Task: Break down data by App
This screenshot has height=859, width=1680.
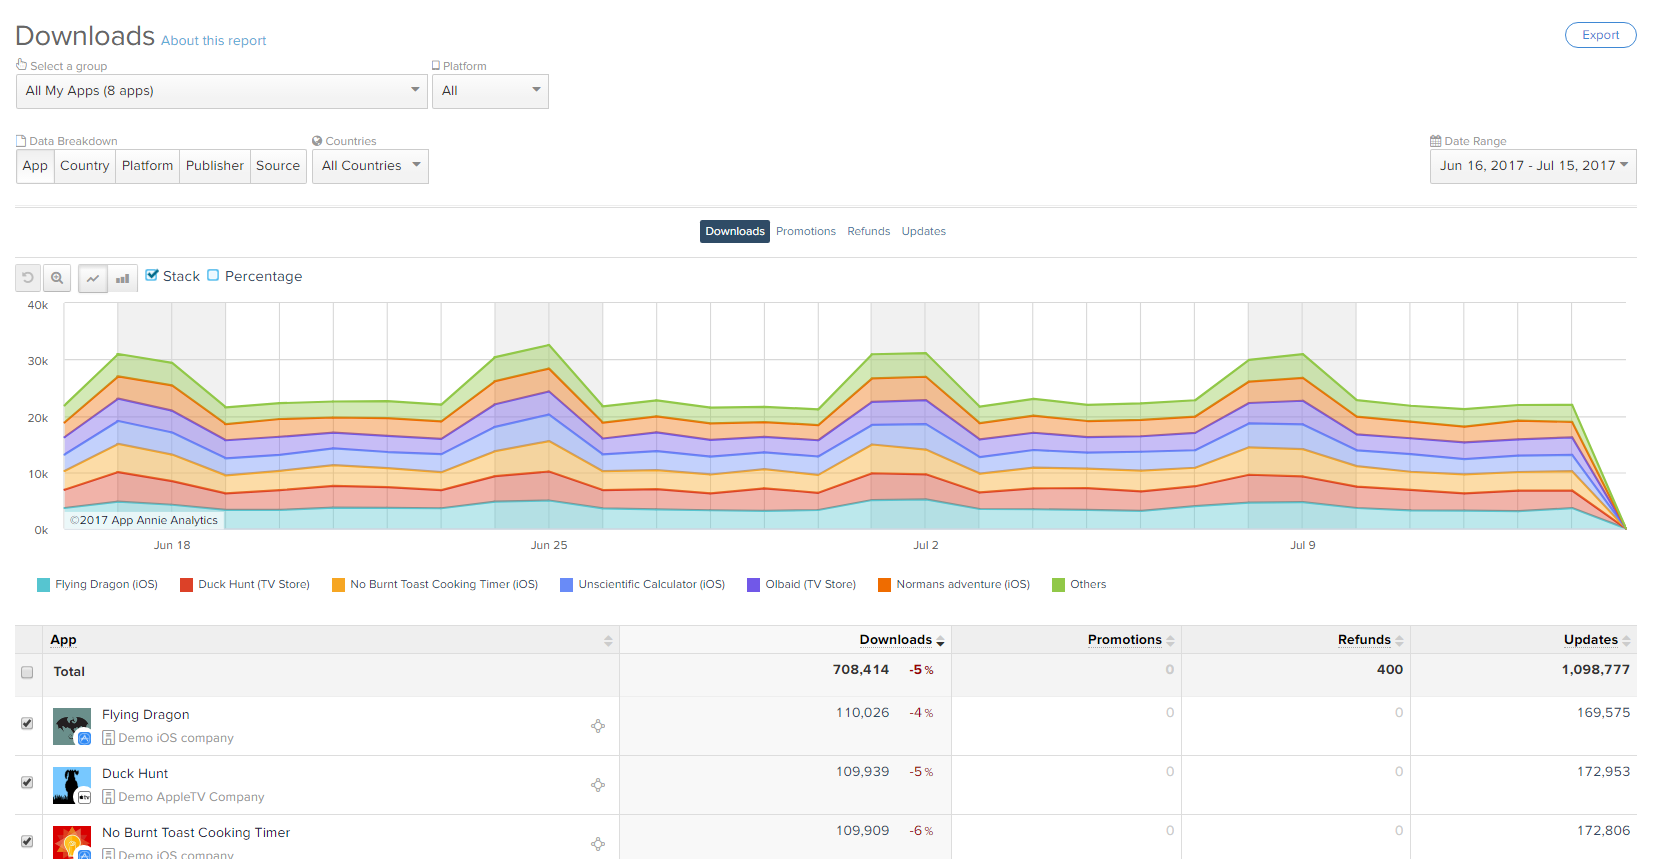Action: (x=35, y=166)
